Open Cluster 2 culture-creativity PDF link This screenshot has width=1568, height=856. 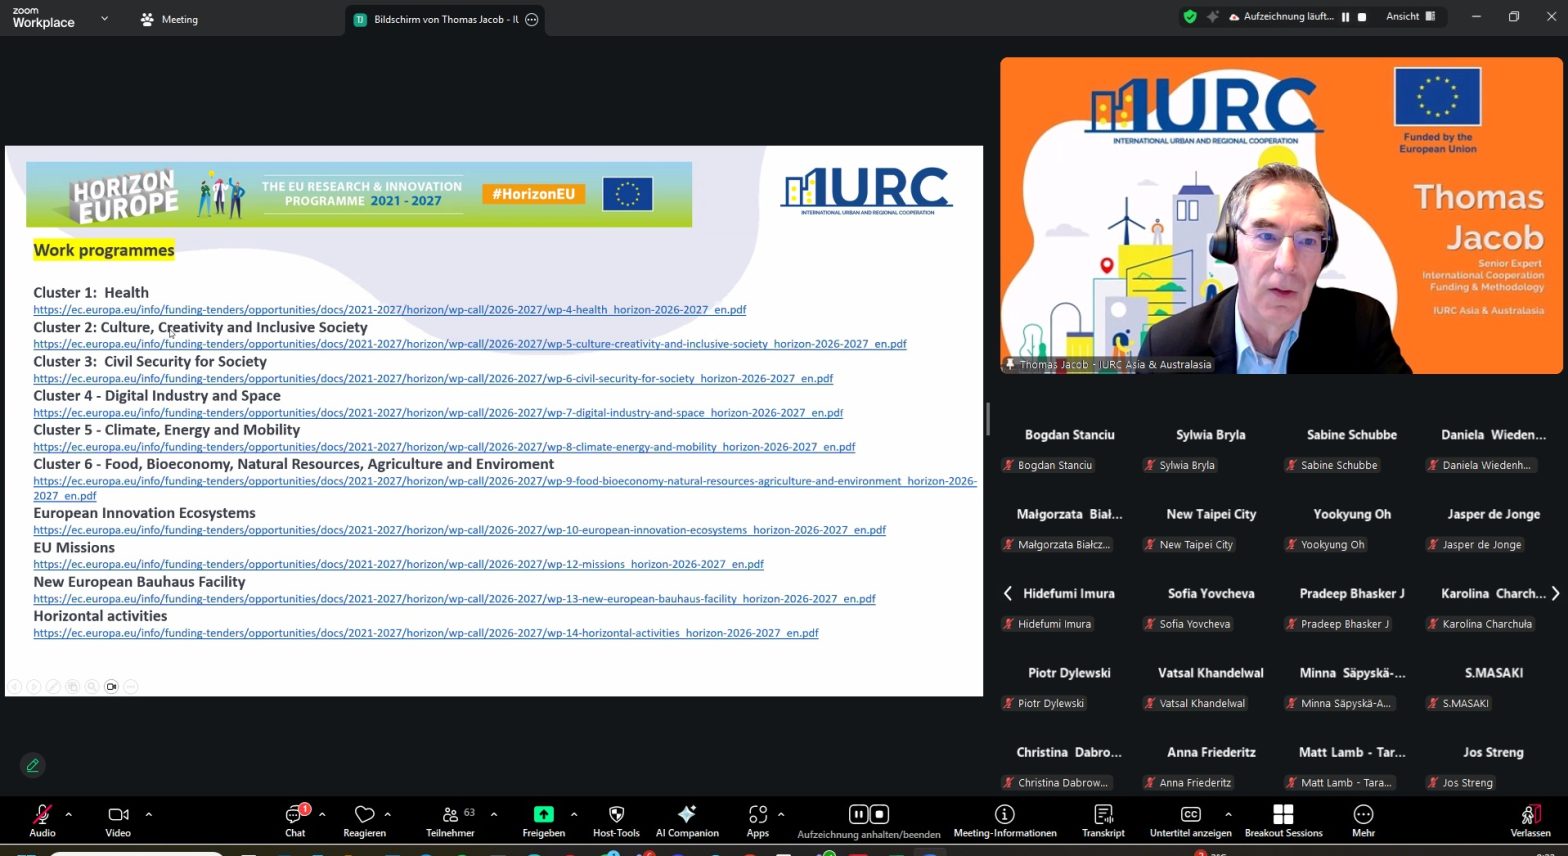coord(470,344)
